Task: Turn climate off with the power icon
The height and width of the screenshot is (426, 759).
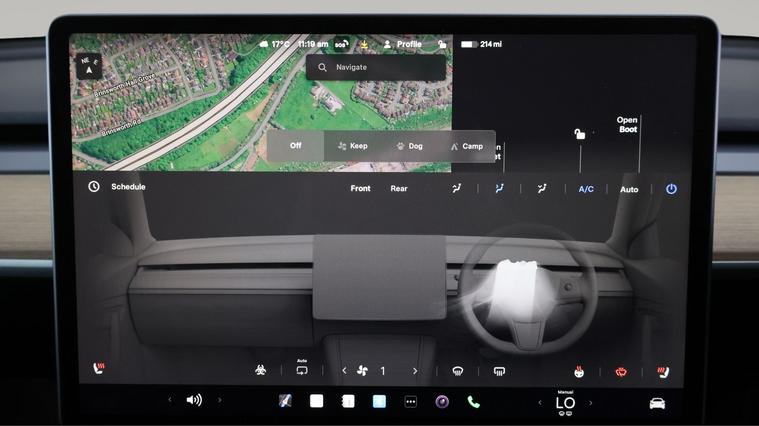Action: [x=671, y=189]
